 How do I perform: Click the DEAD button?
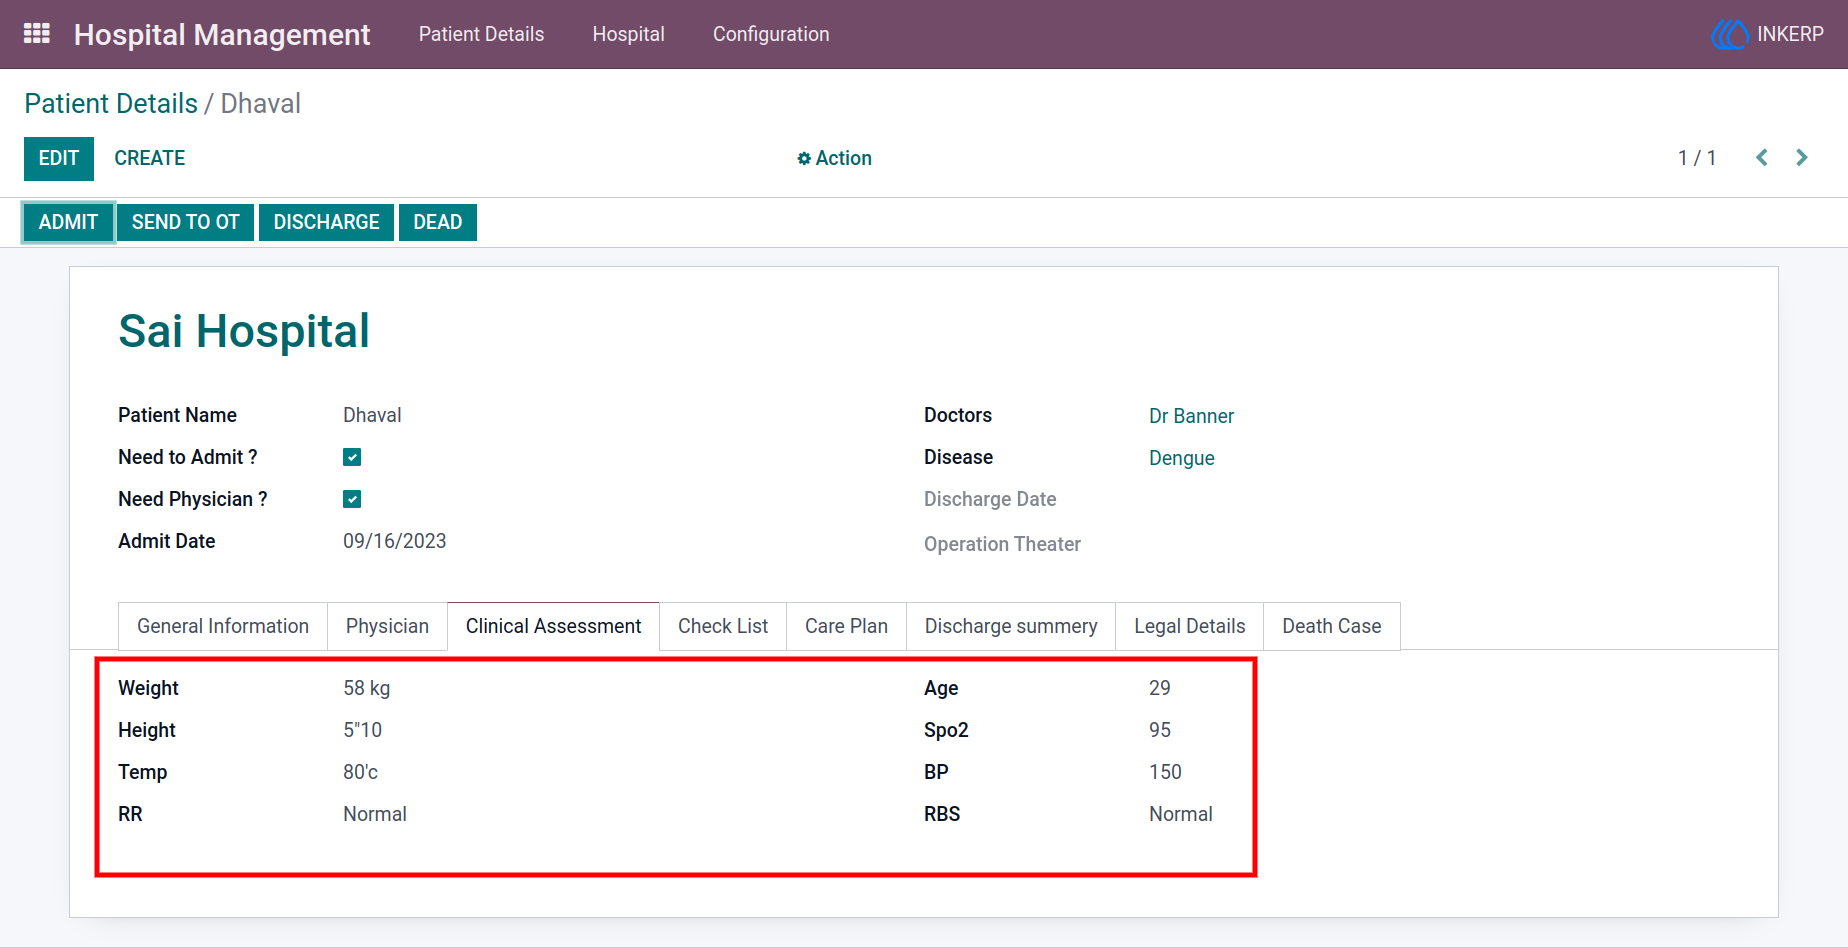click(438, 222)
